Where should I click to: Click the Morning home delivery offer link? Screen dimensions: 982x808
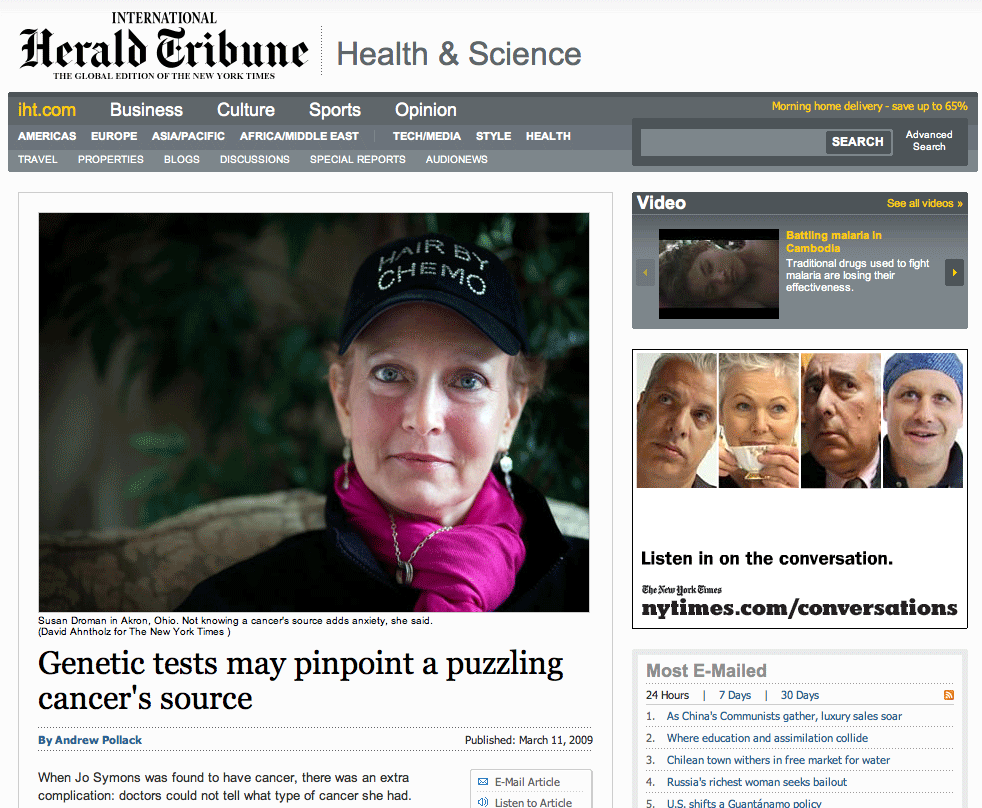(869, 106)
